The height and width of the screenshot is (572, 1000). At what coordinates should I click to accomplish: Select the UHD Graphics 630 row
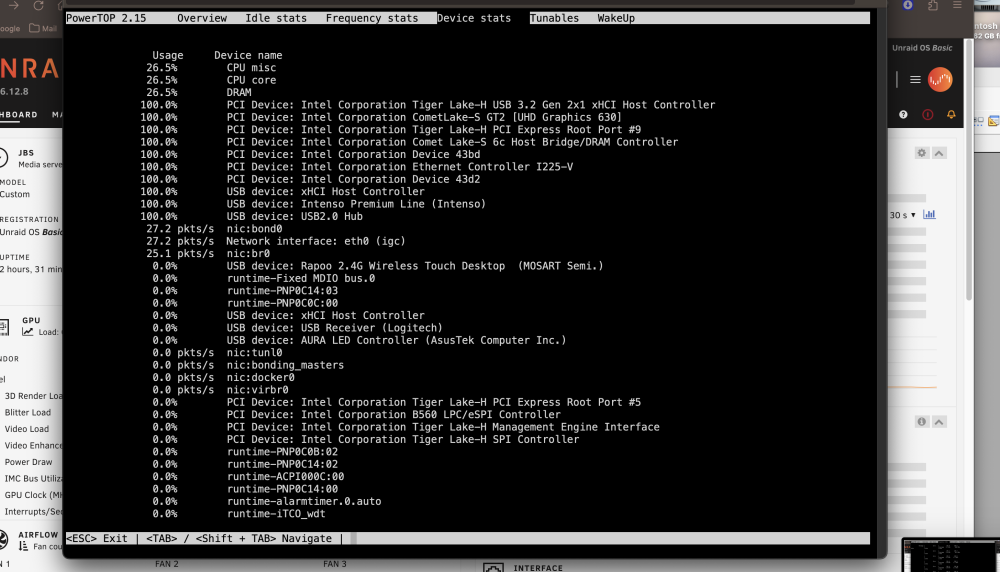click(381, 117)
